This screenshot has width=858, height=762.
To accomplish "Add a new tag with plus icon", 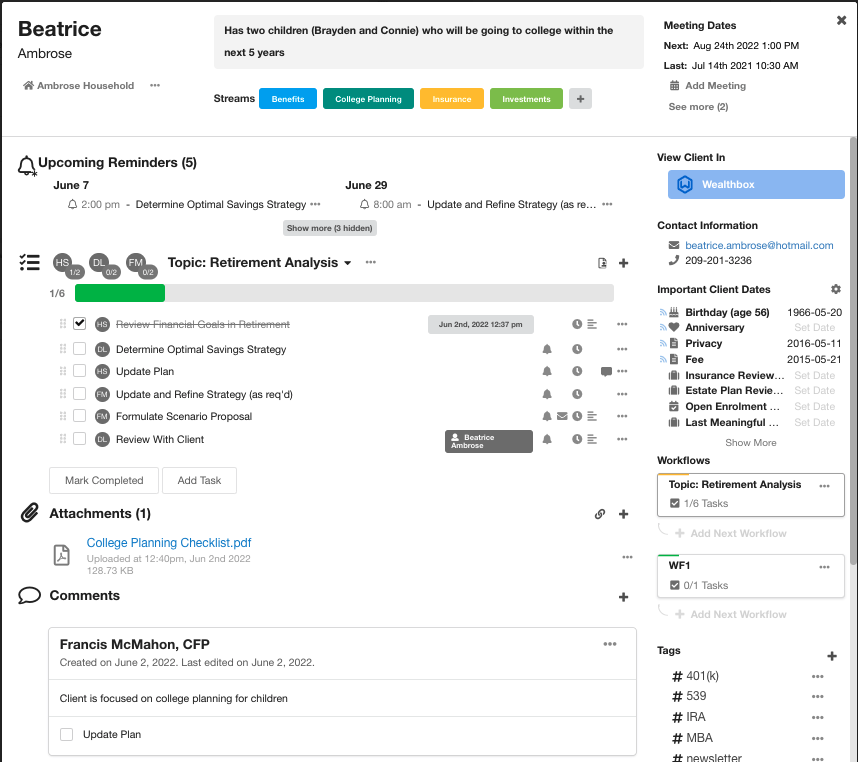I will pyautogui.click(x=832, y=656).
